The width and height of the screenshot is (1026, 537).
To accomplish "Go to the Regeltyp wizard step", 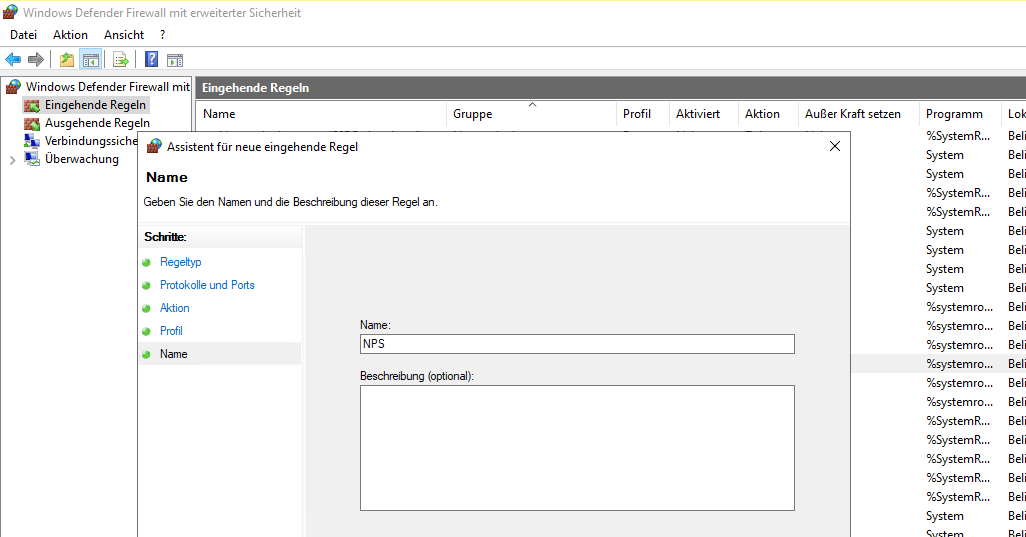I will pos(181,262).
